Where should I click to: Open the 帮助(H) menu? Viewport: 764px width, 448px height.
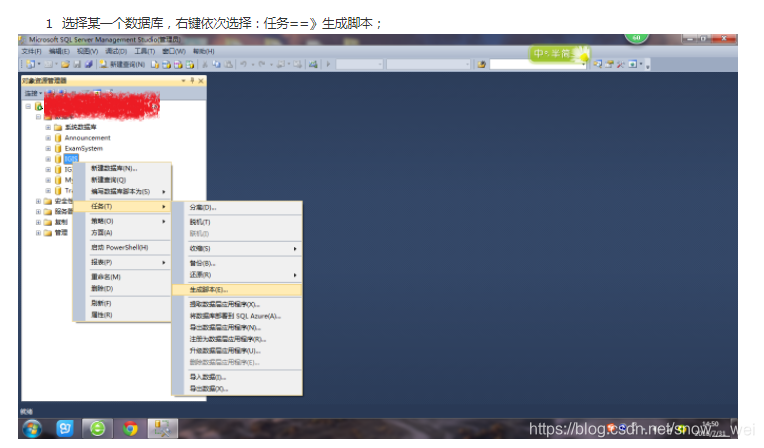(x=204, y=51)
